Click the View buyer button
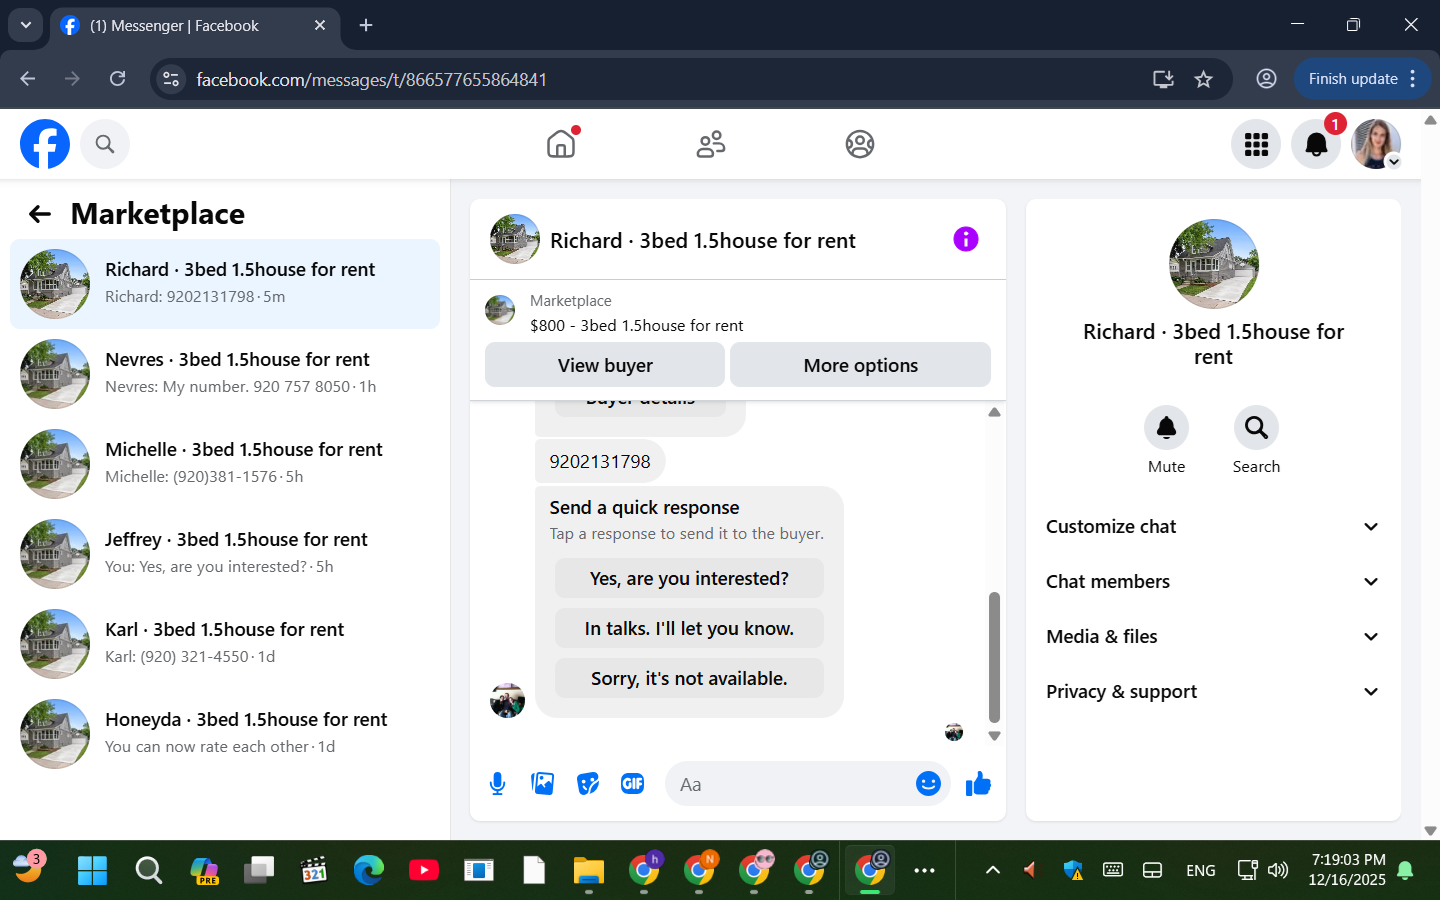This screenshot has height=900, width=1440. (x=605, y=365)
